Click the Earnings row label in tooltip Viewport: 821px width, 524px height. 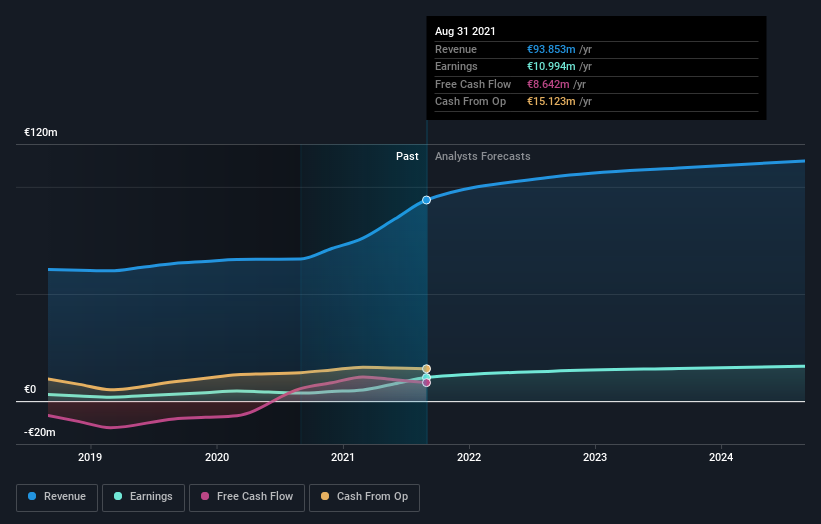pos(456,66)
